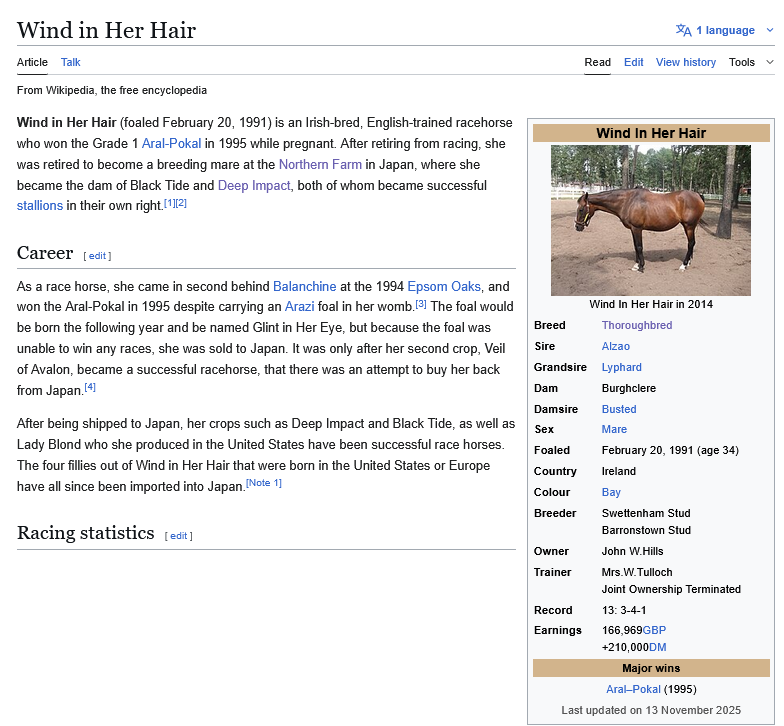Open the horse photo in infobox

point(650,220)
